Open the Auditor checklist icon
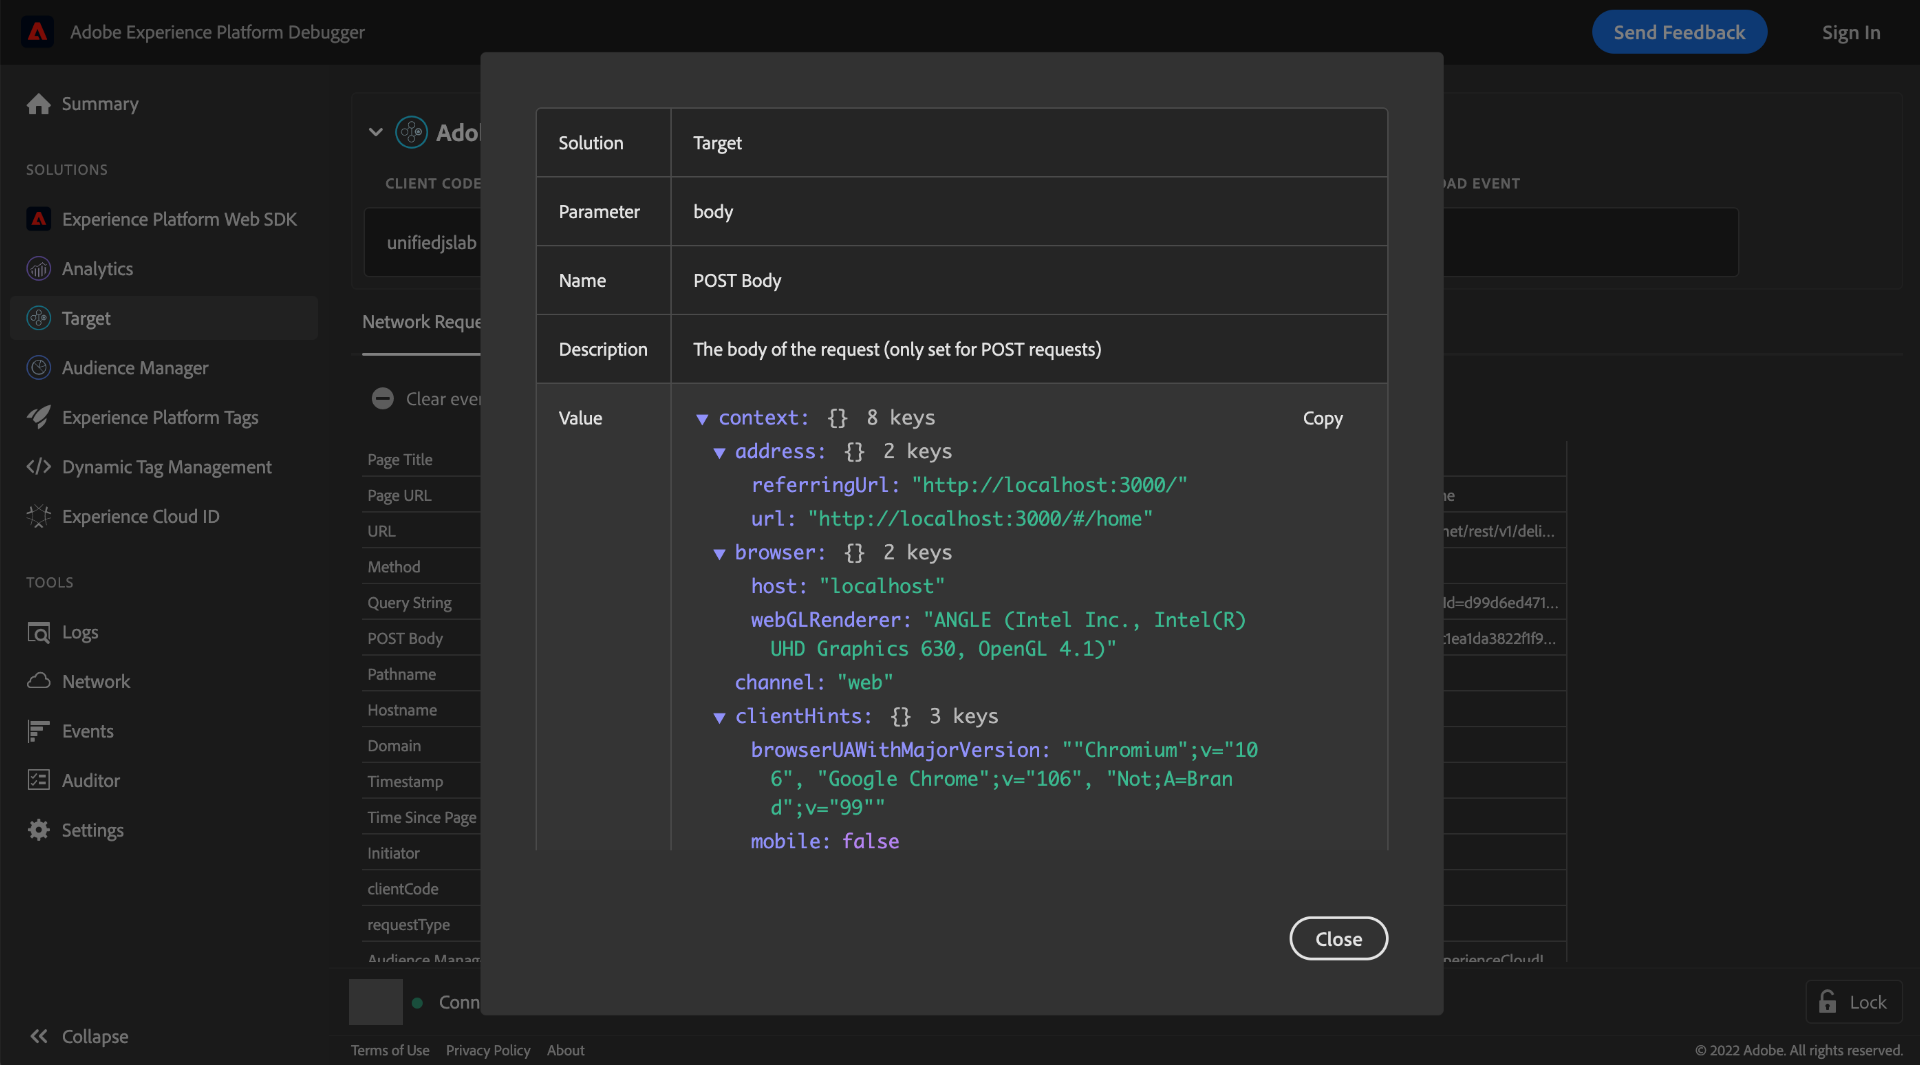1920x1065 pixels. click(39, 780)
